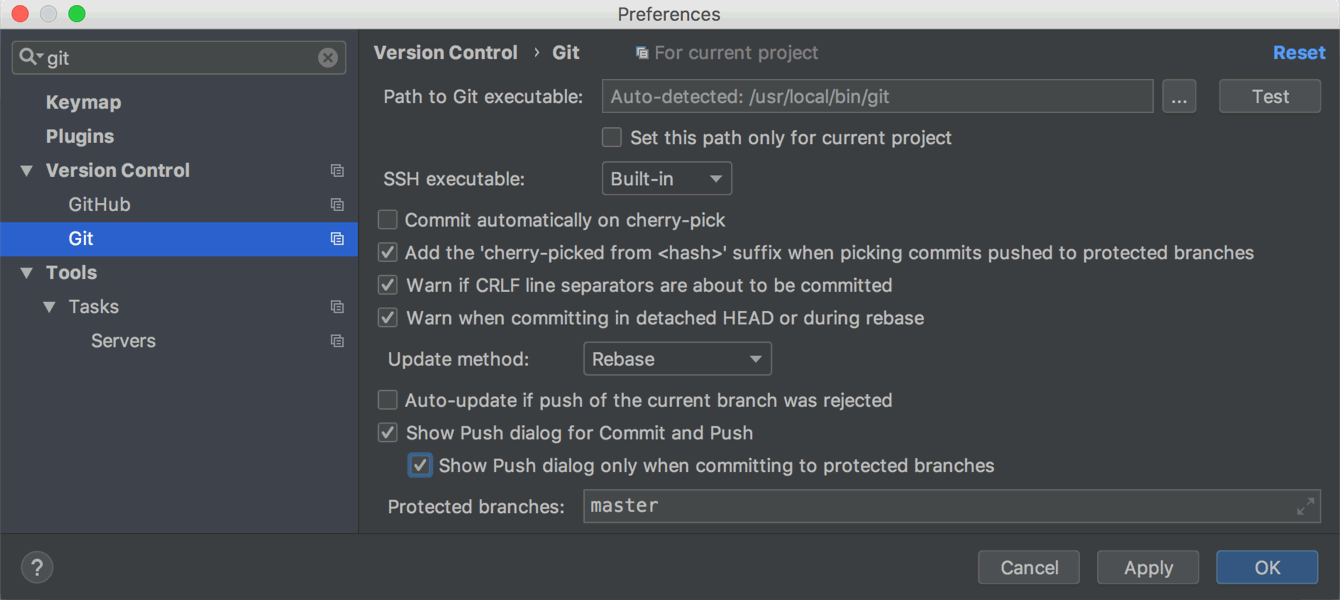Click project-level icon on Git row
The width and height of the screenshot is (1340, 600).
337,239
